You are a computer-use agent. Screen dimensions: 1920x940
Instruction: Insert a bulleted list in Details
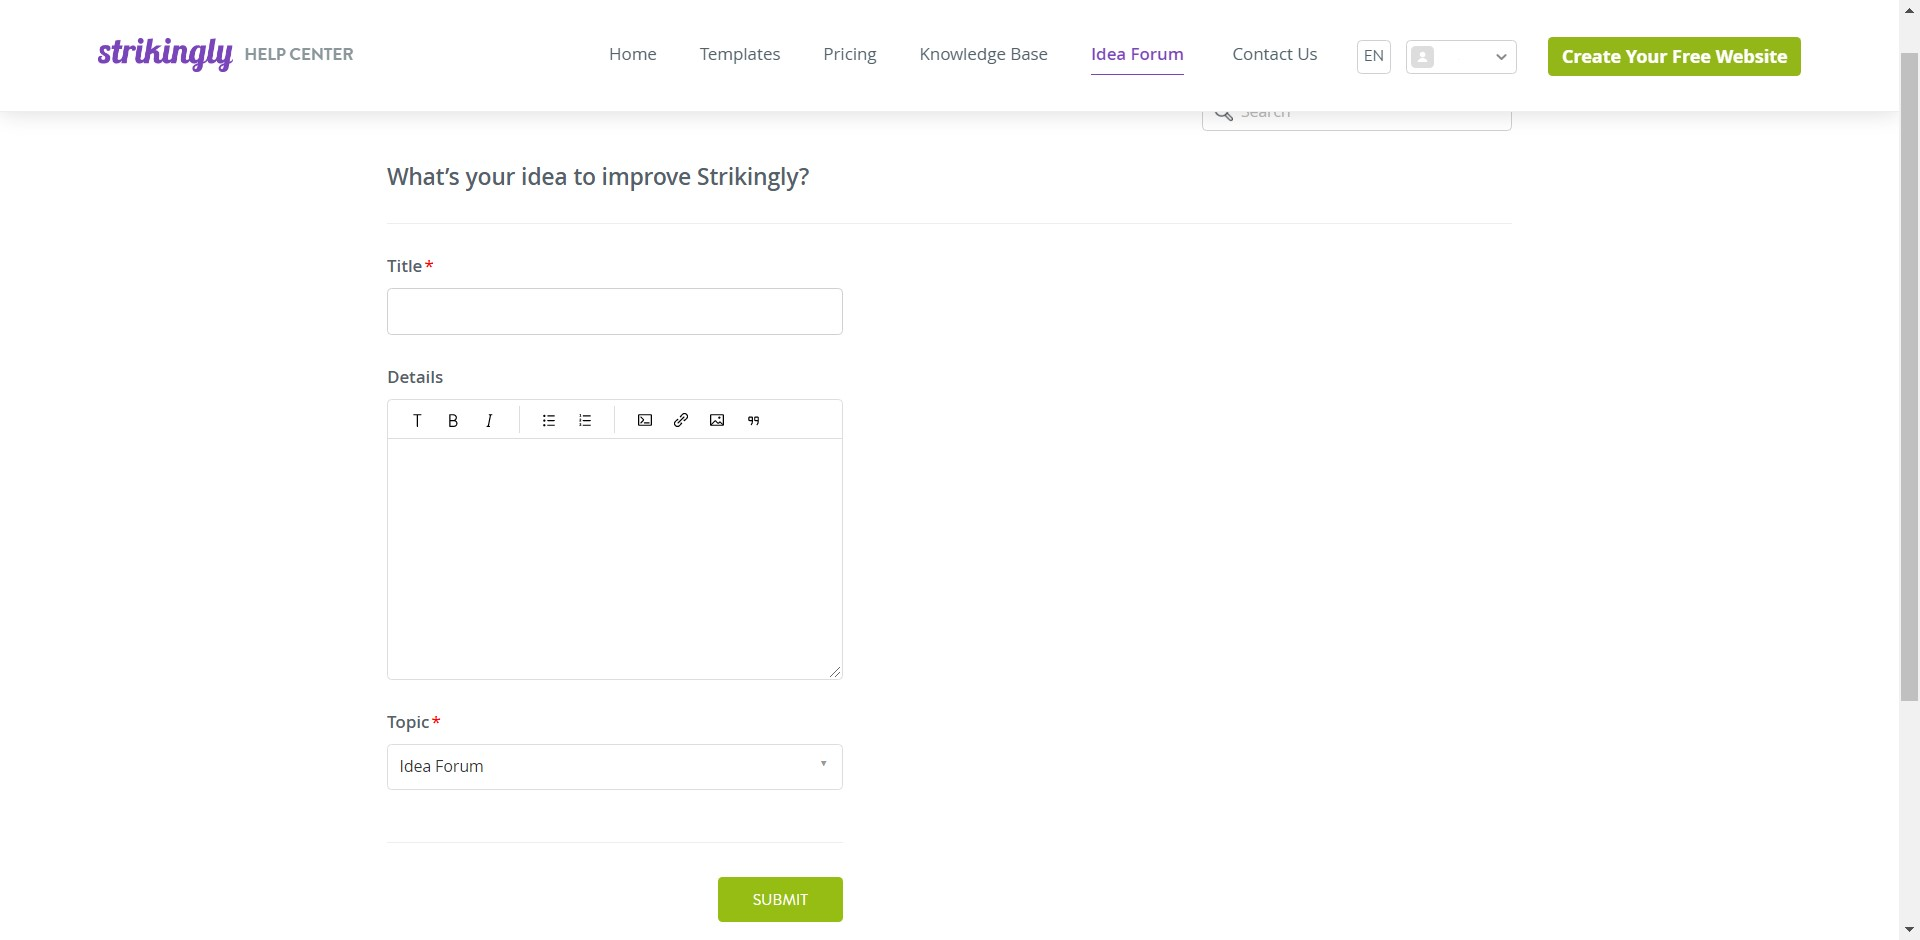pos(549,420)
